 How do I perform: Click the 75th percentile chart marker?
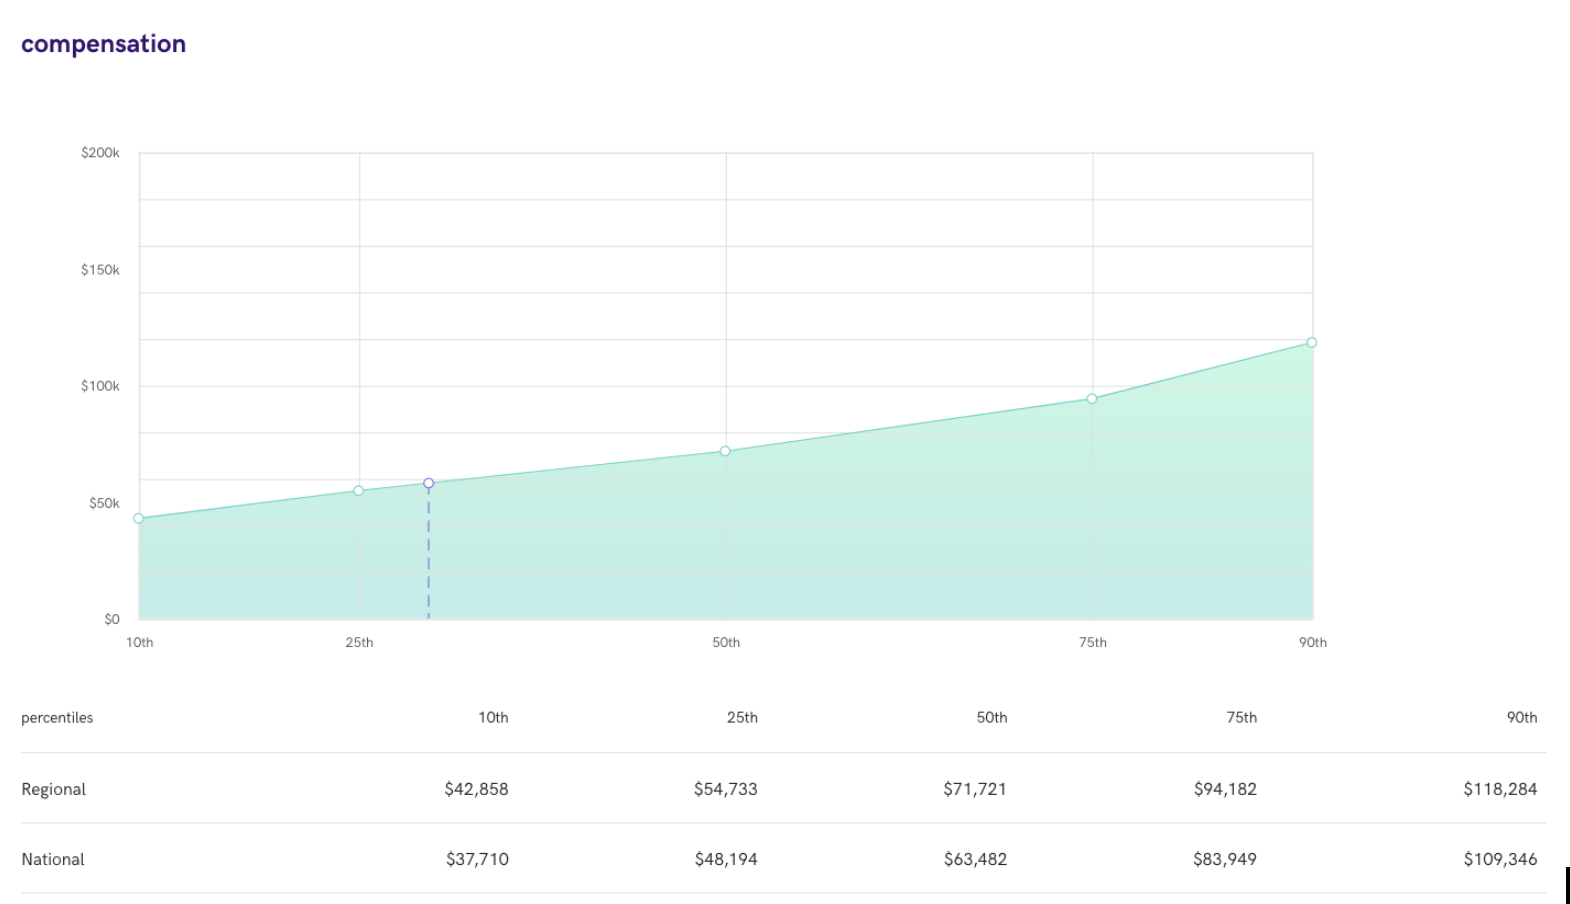pyautogui.click(x=1092, y=399)
